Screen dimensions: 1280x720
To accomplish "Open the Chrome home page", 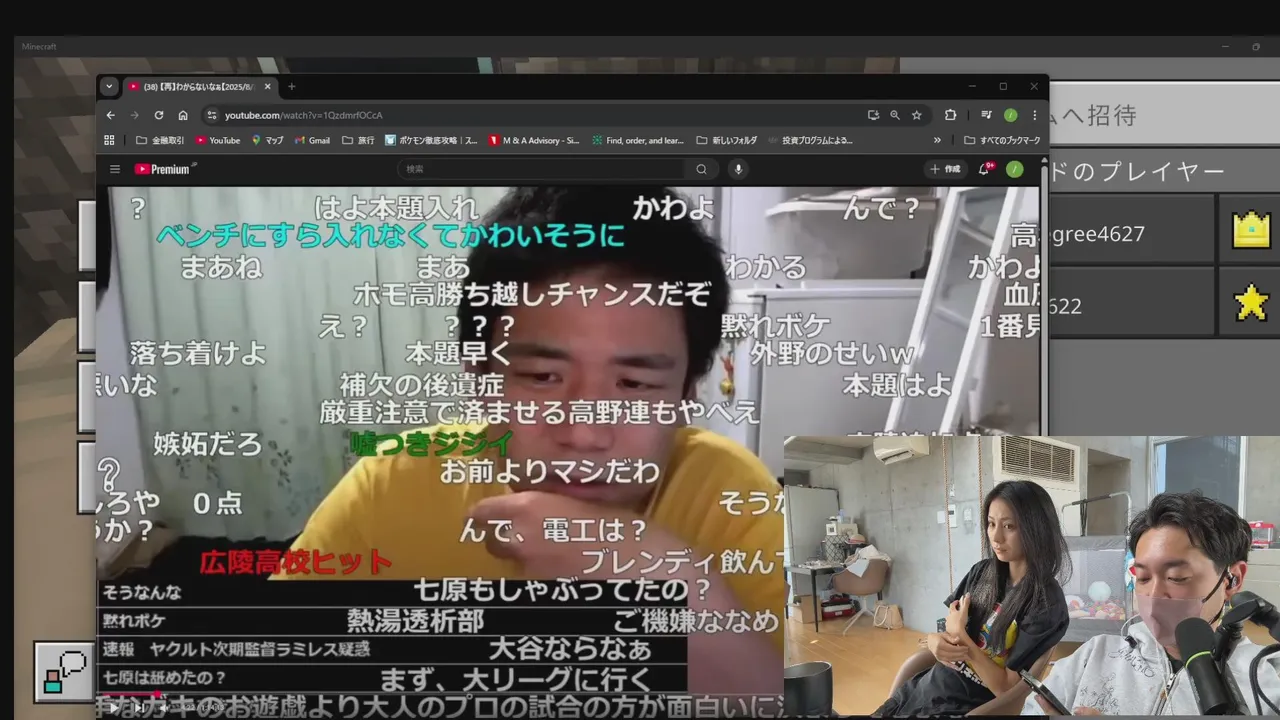I will pyautogui.click(x=183, y=115).
